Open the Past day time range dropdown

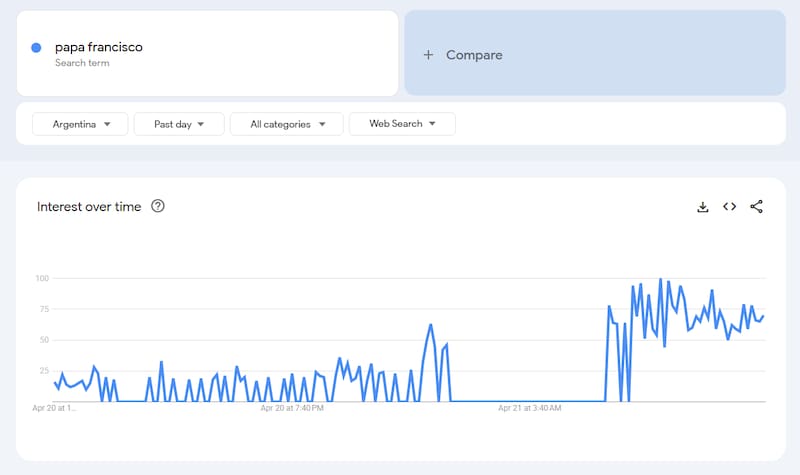pos(180,124)
